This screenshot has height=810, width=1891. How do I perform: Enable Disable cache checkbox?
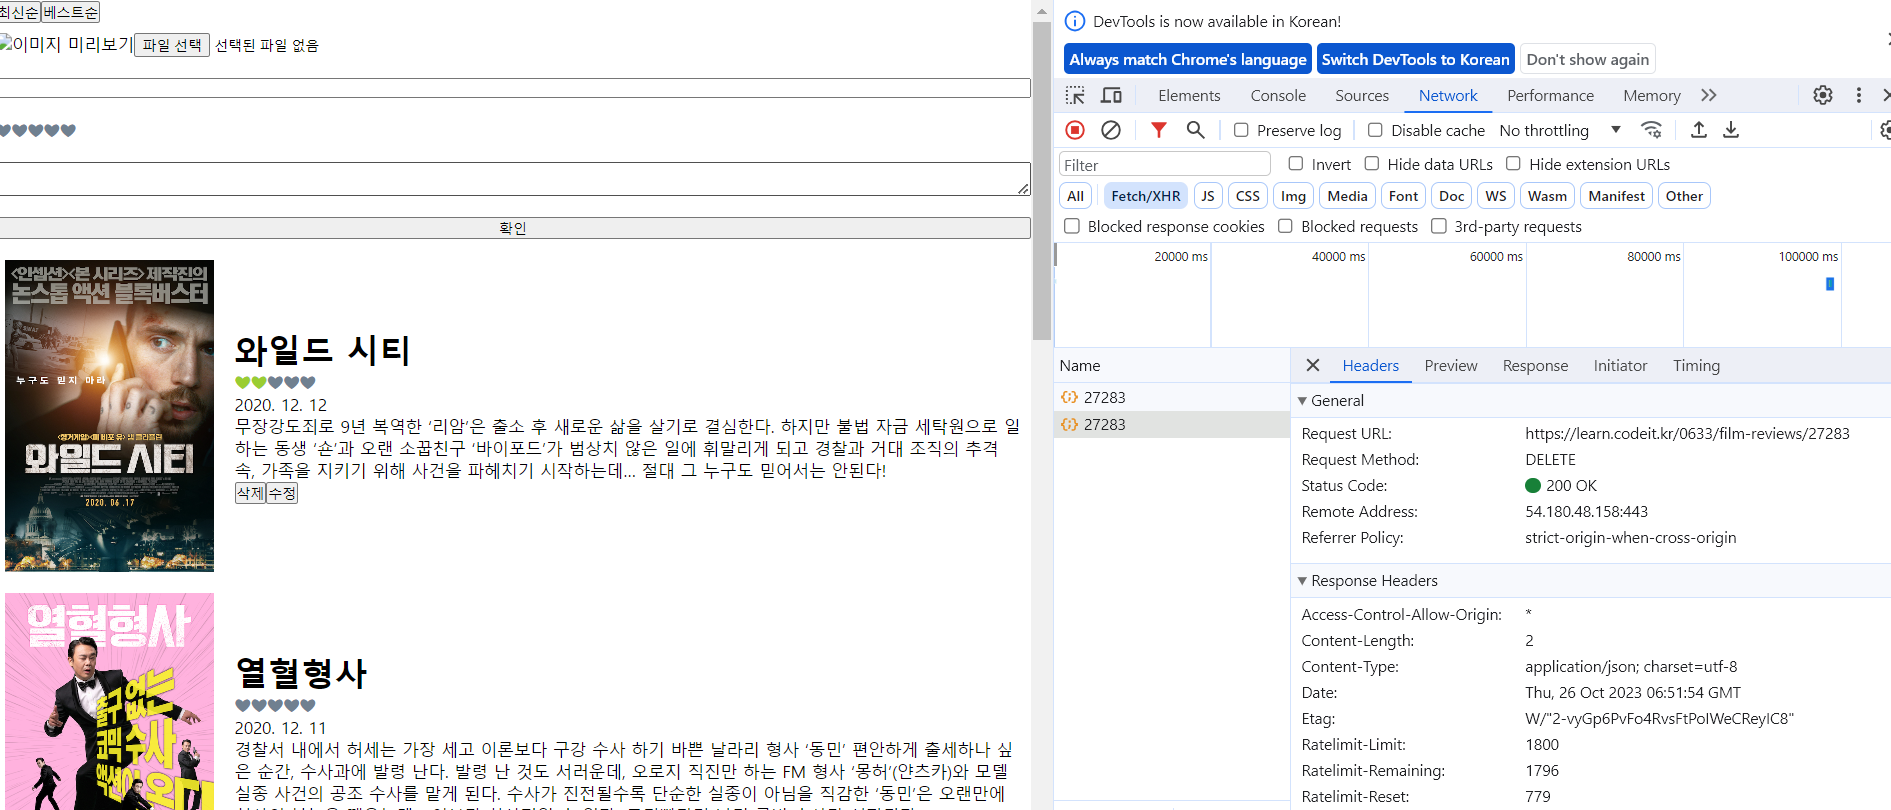(1375, 130)
